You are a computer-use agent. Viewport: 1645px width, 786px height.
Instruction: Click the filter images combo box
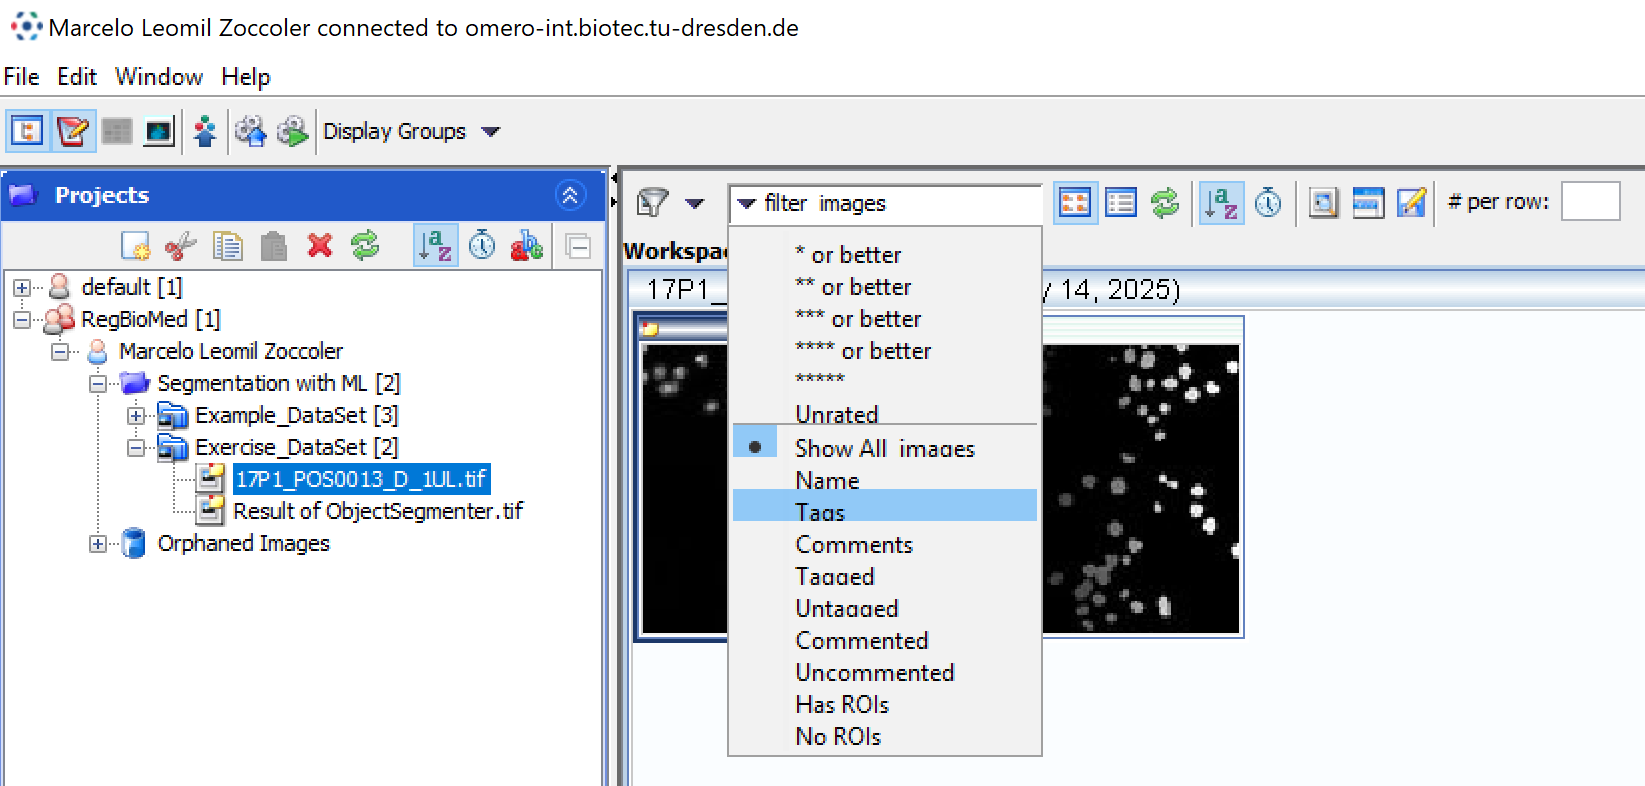(885, 204)
